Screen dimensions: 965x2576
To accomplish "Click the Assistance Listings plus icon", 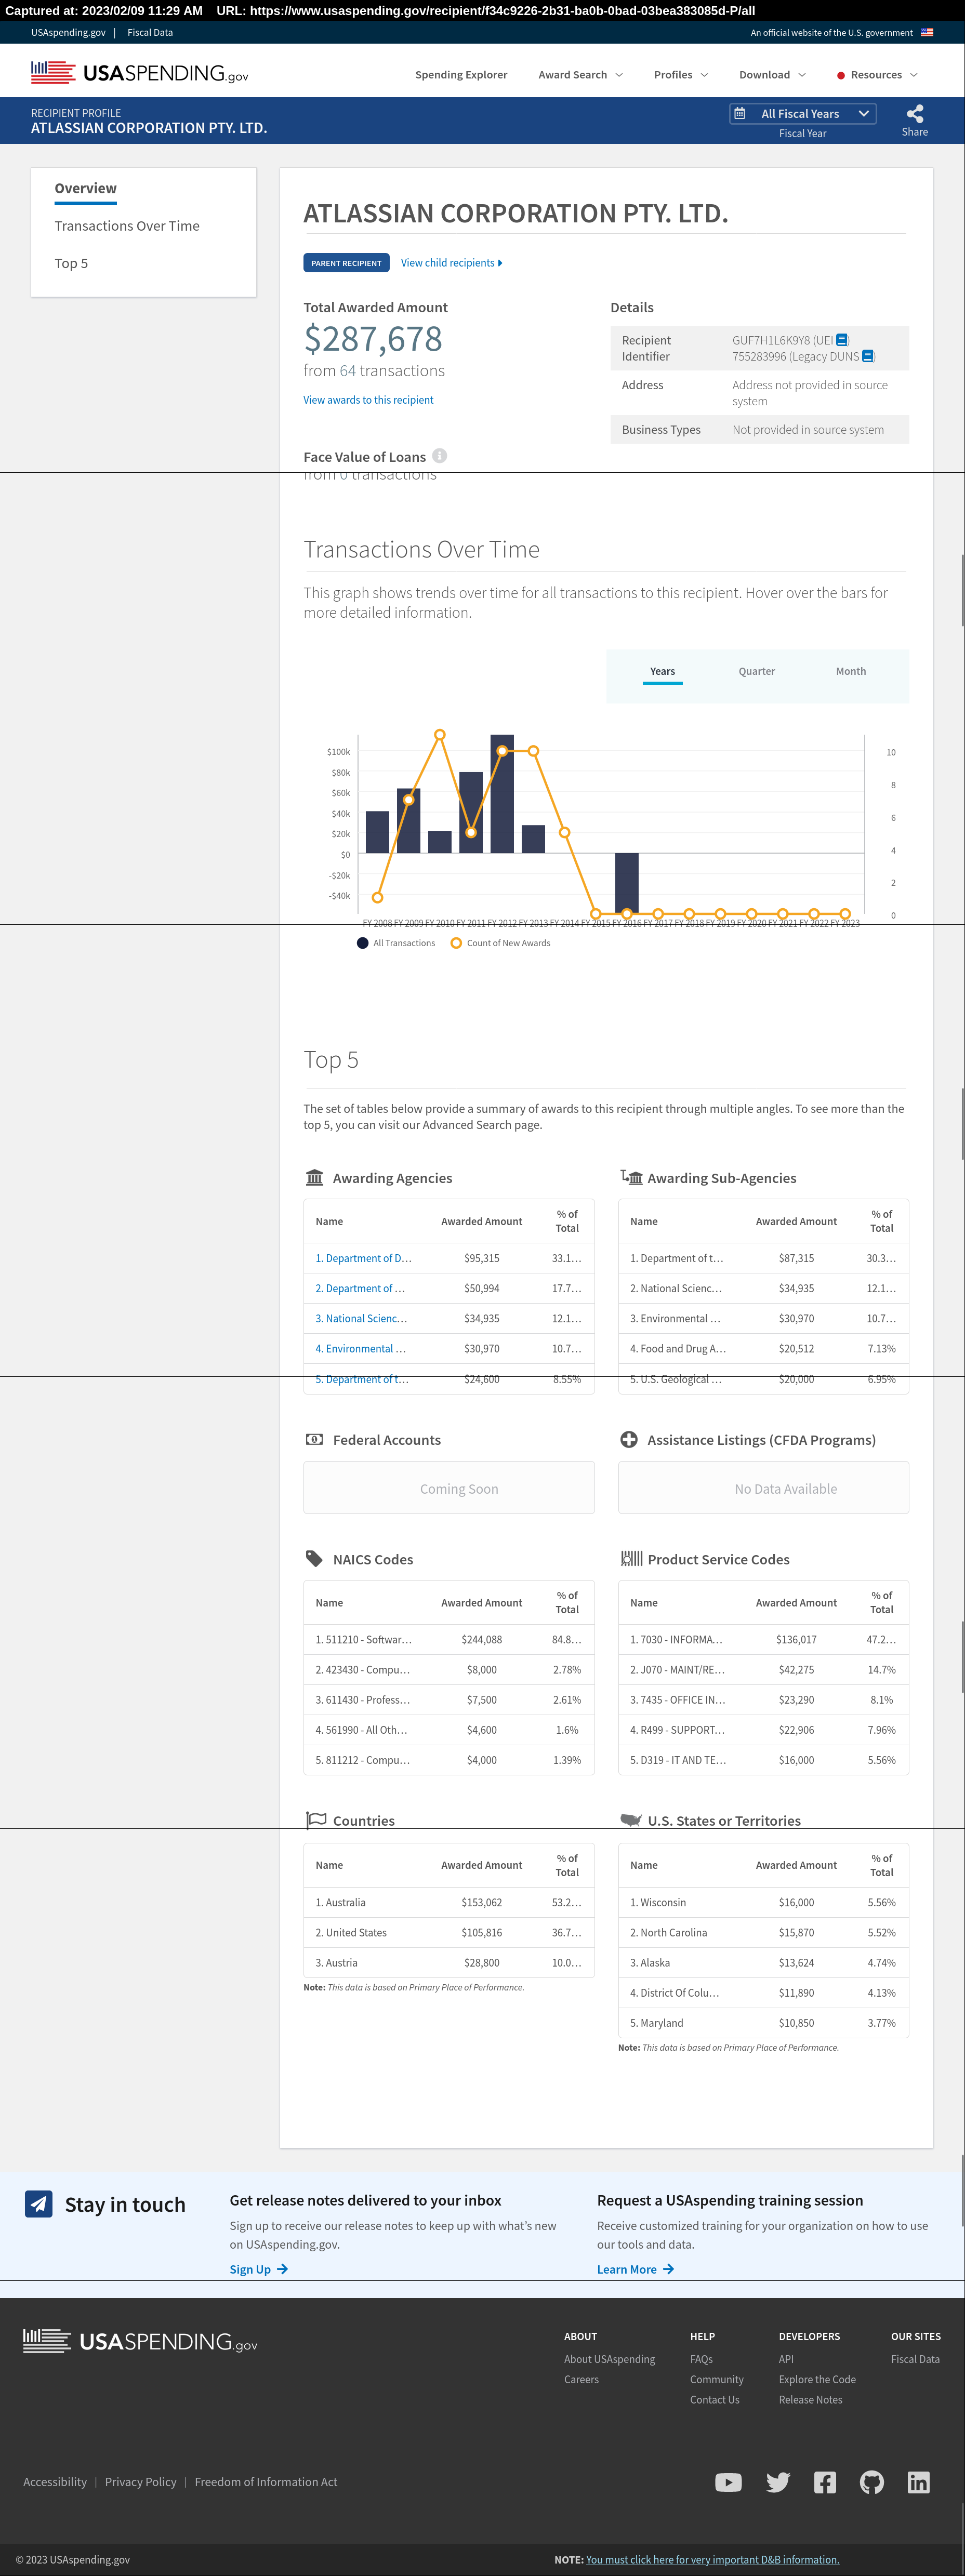I will coord(629,1440).
